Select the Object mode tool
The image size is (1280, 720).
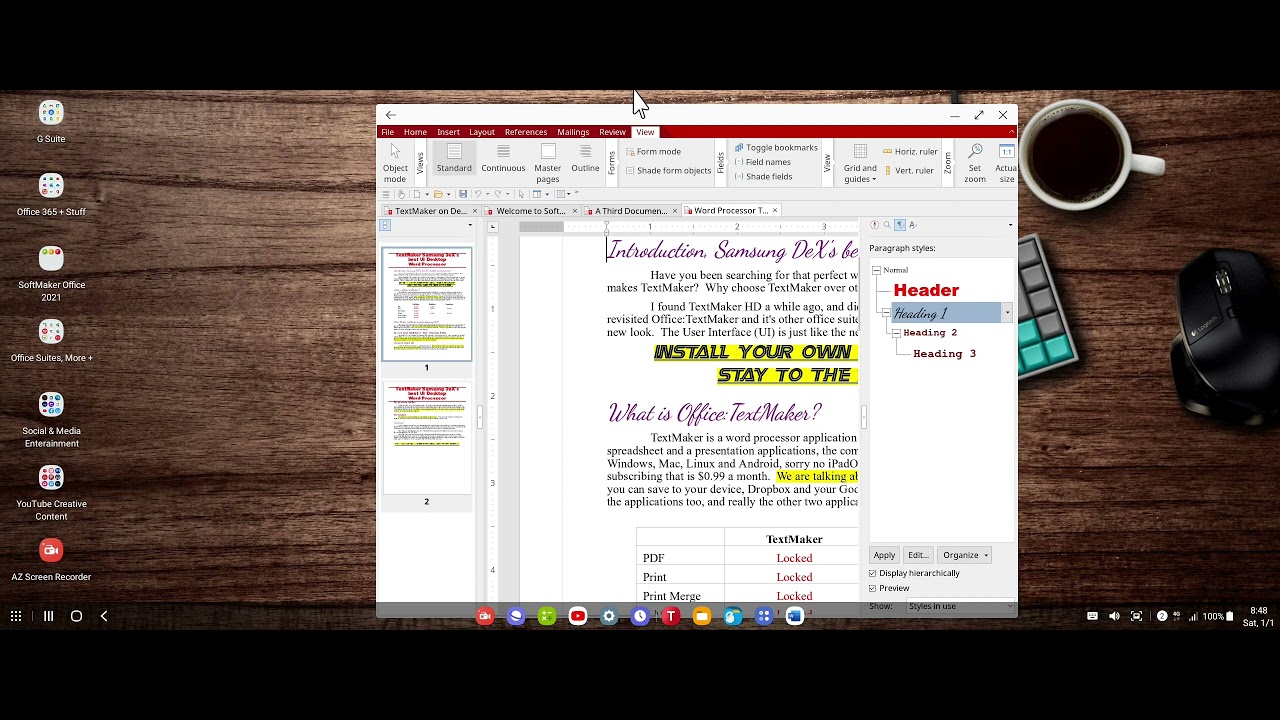click(x=395, y=162)
